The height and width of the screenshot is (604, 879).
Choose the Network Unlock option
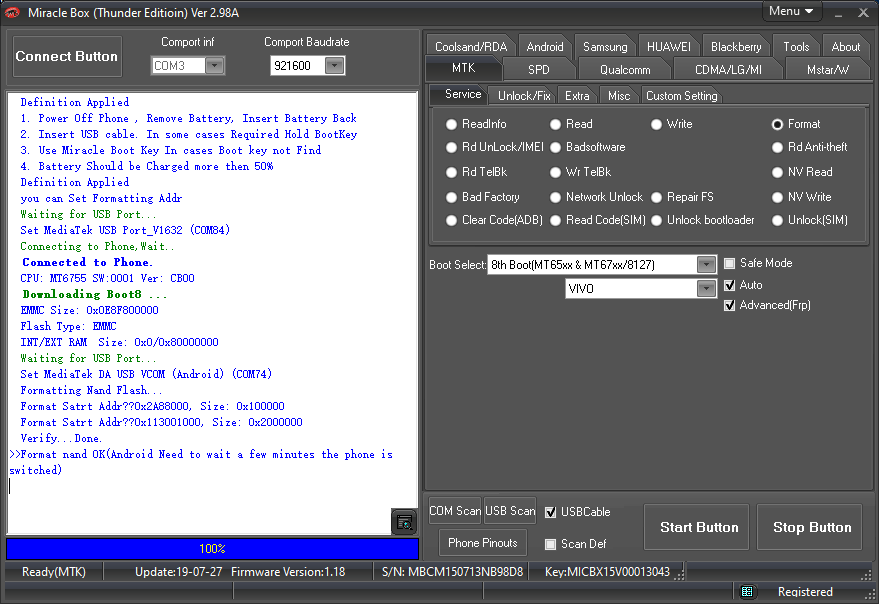[x=596, y=197]
